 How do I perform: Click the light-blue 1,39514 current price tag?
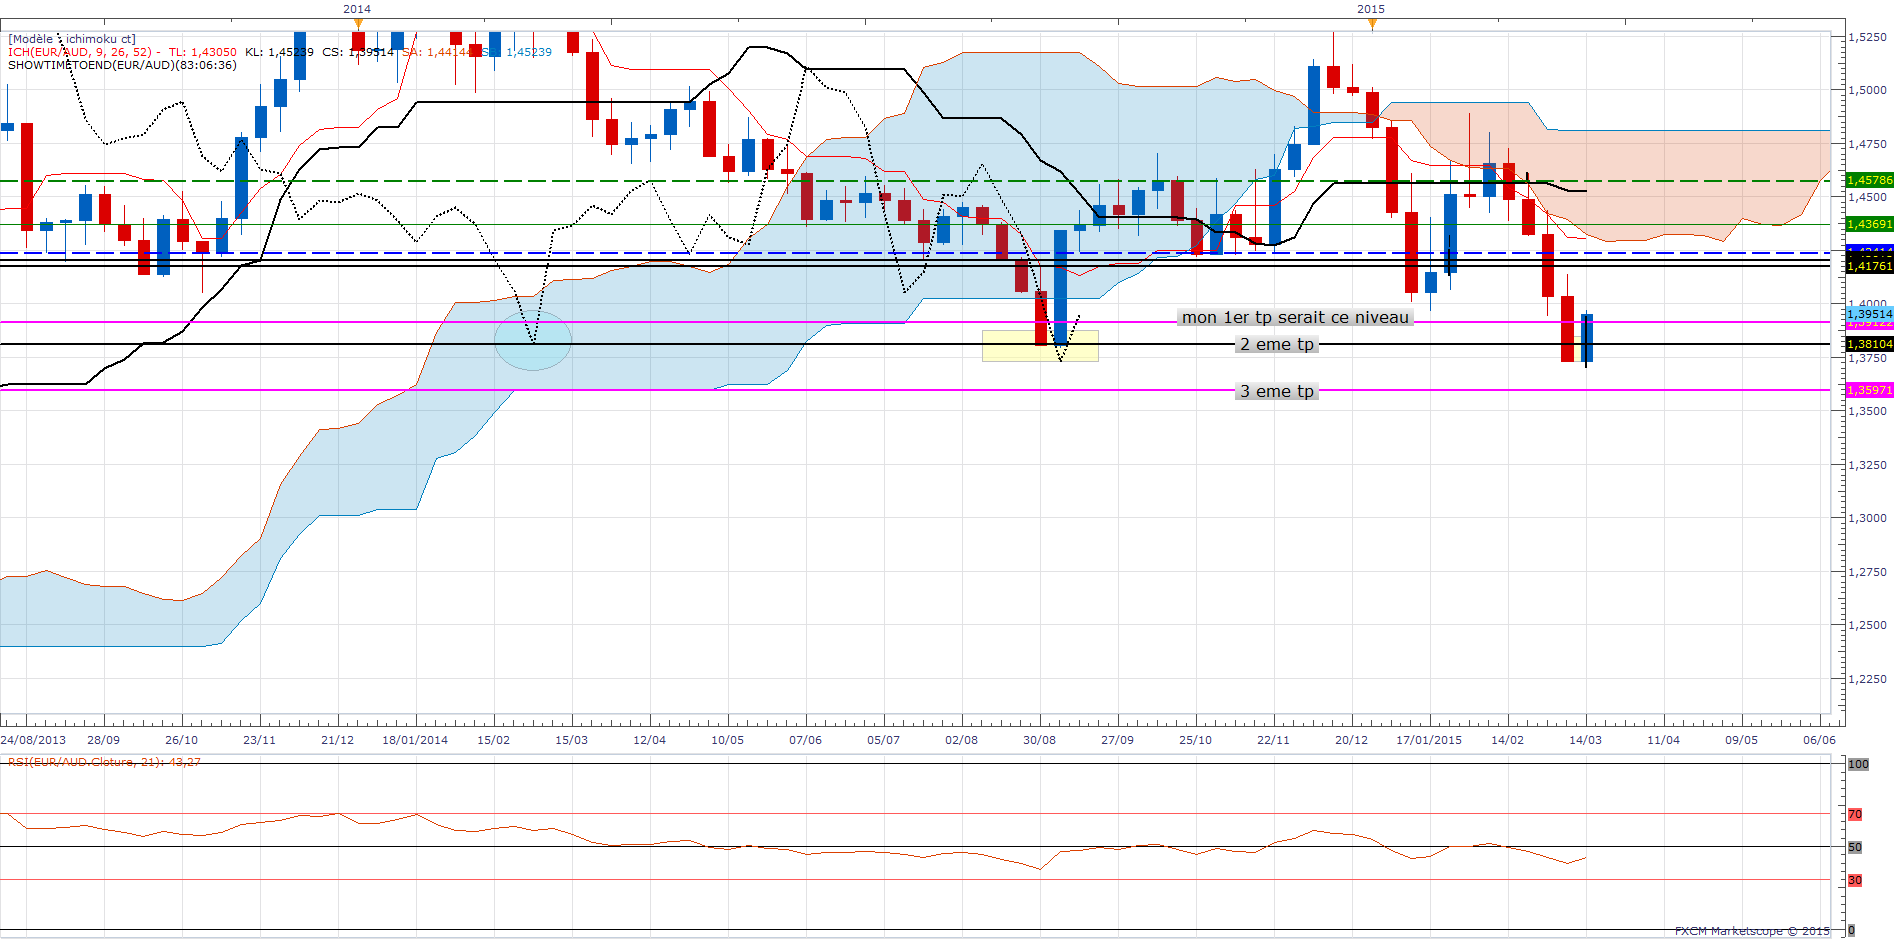click(1869, 313)
